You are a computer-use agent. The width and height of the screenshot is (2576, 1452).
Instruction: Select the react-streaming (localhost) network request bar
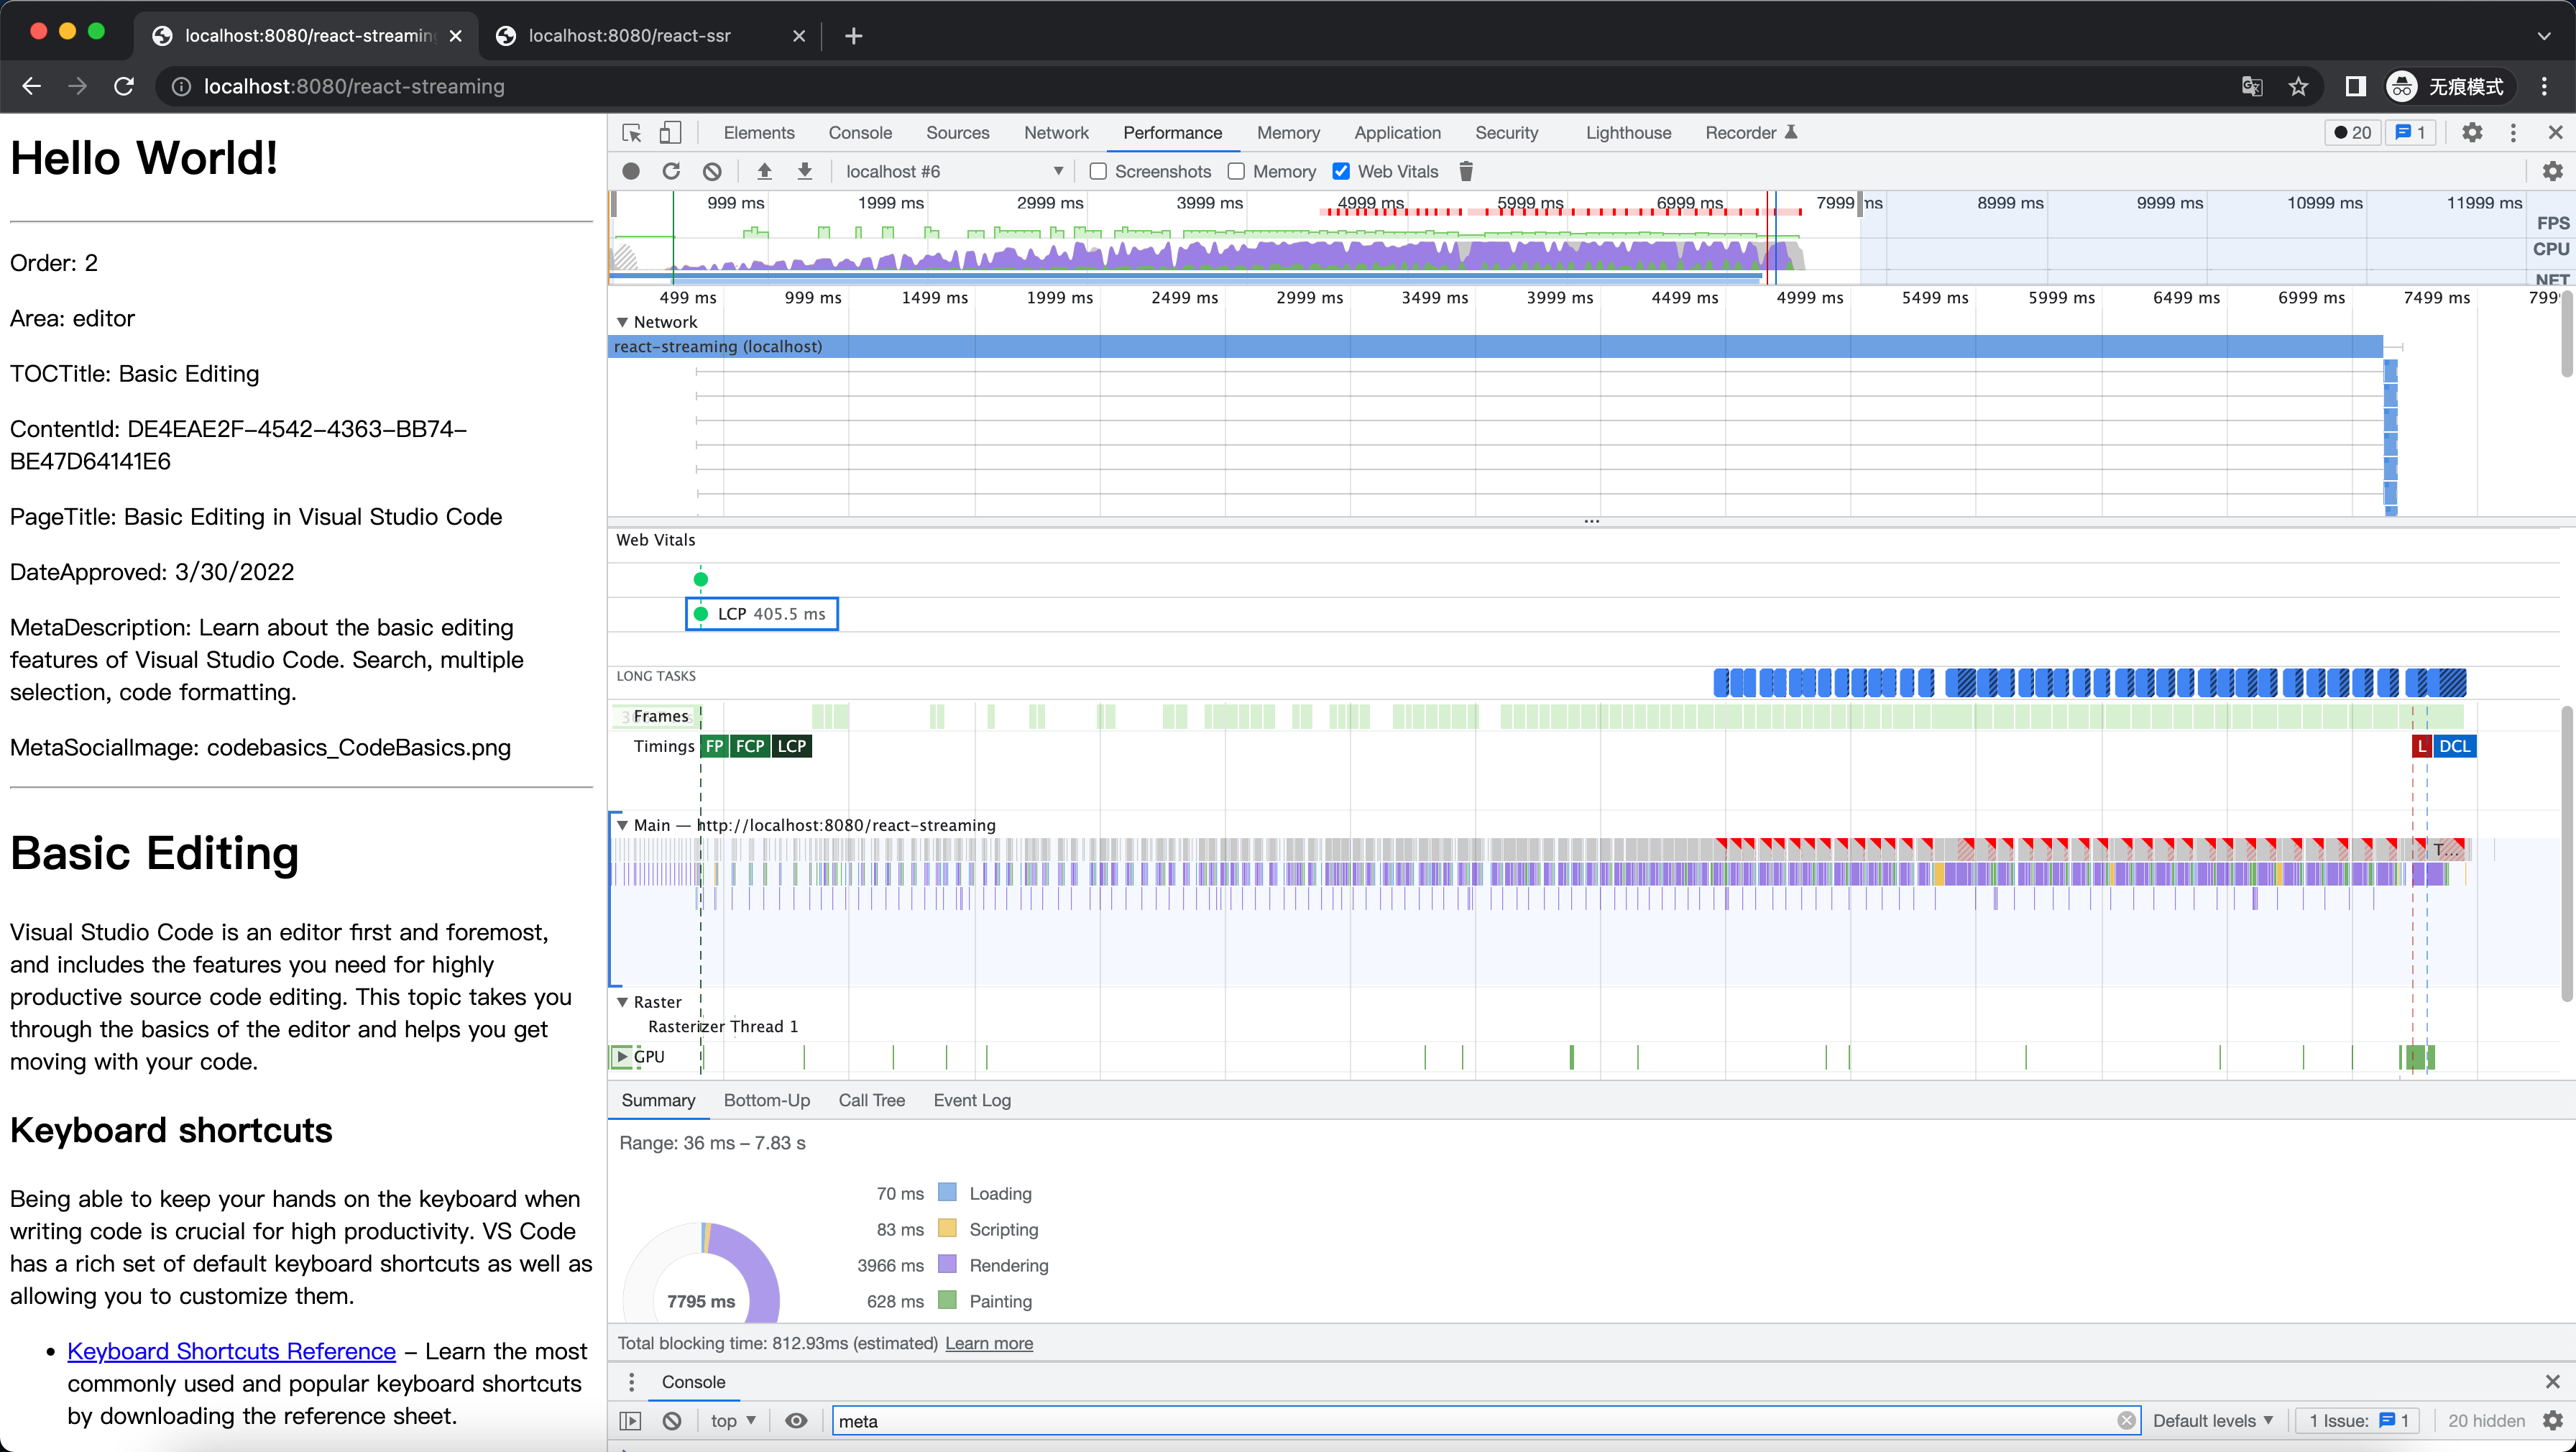coord(1496,347)
